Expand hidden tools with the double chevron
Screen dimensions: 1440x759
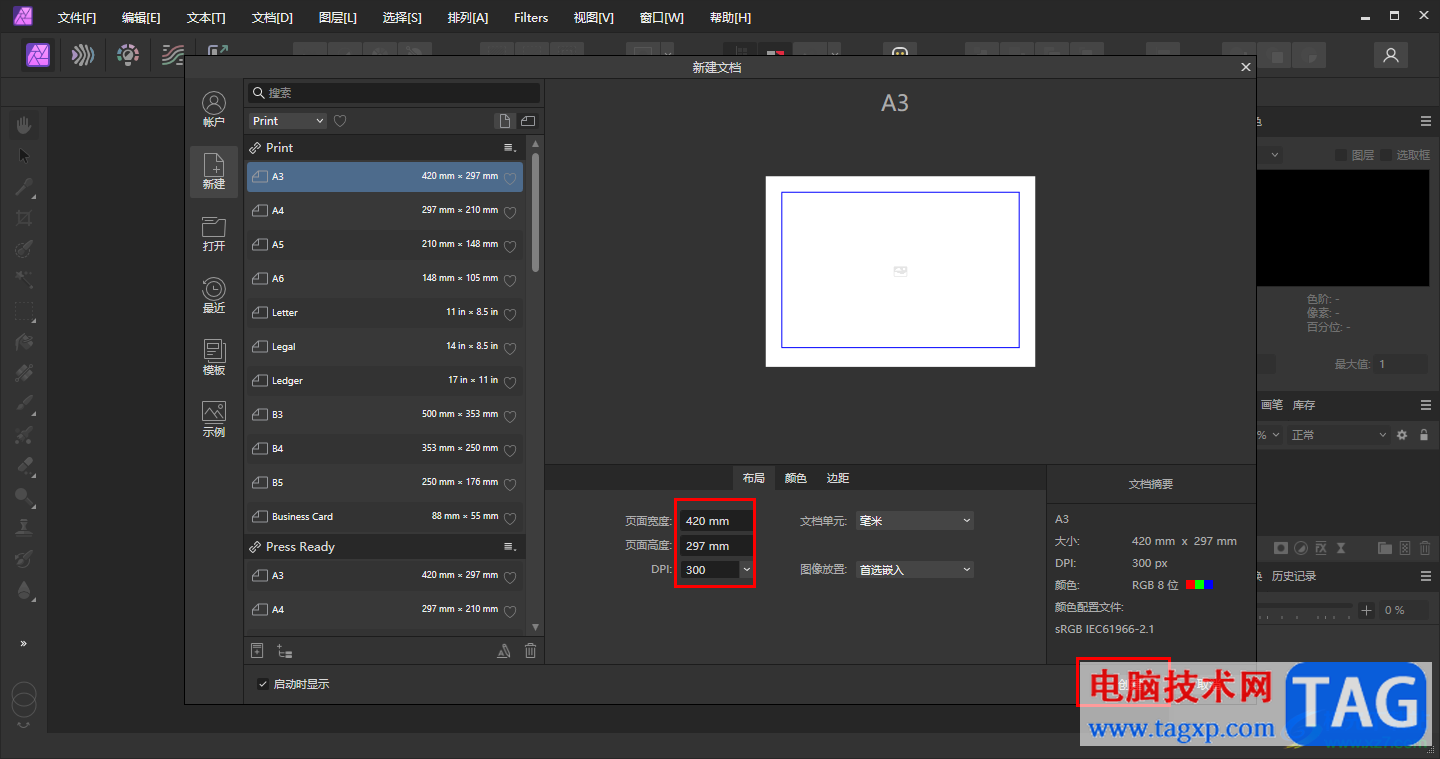pyautogui.click(x=24, y=643)
